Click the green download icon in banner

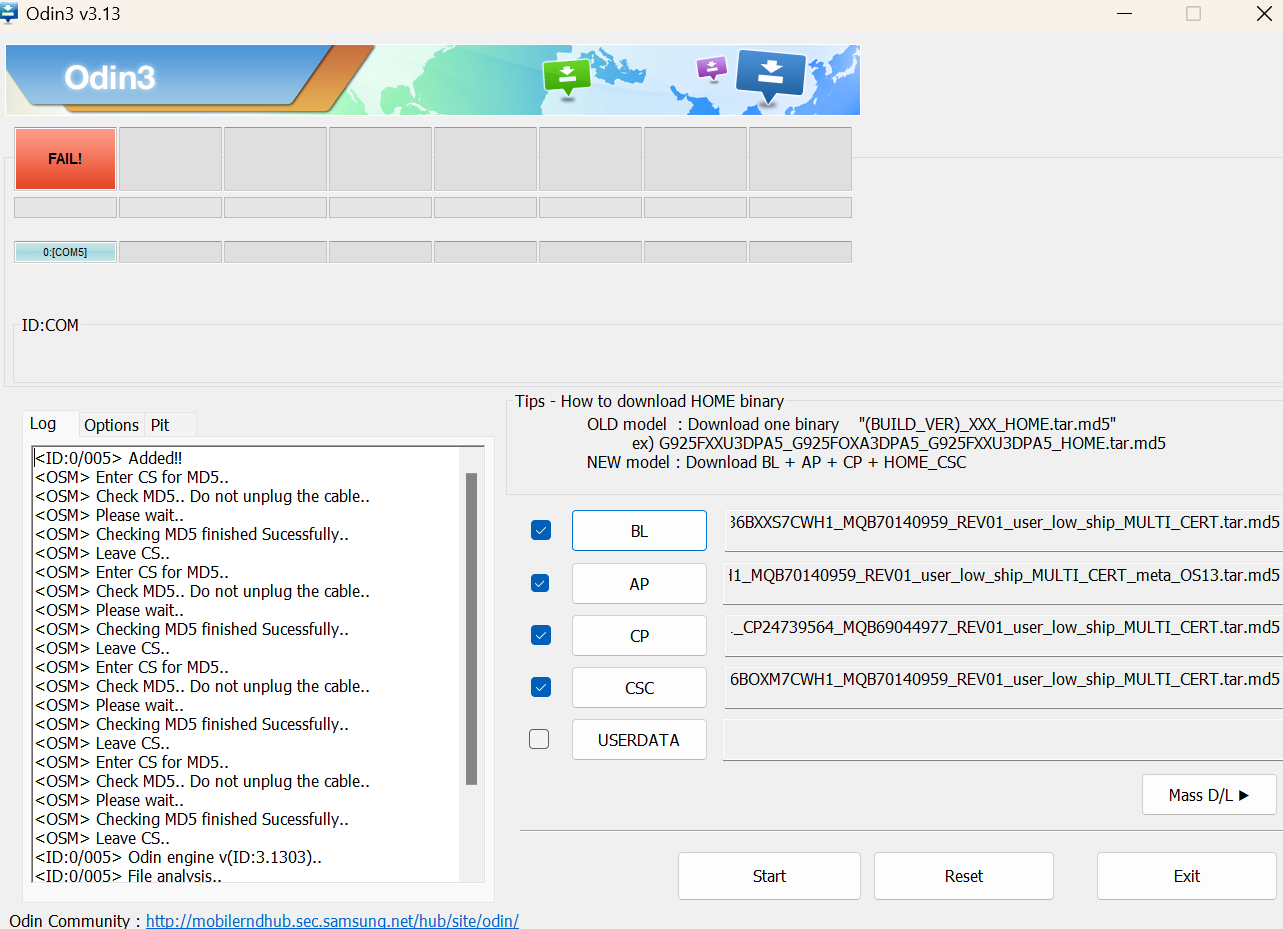(567, 77)
